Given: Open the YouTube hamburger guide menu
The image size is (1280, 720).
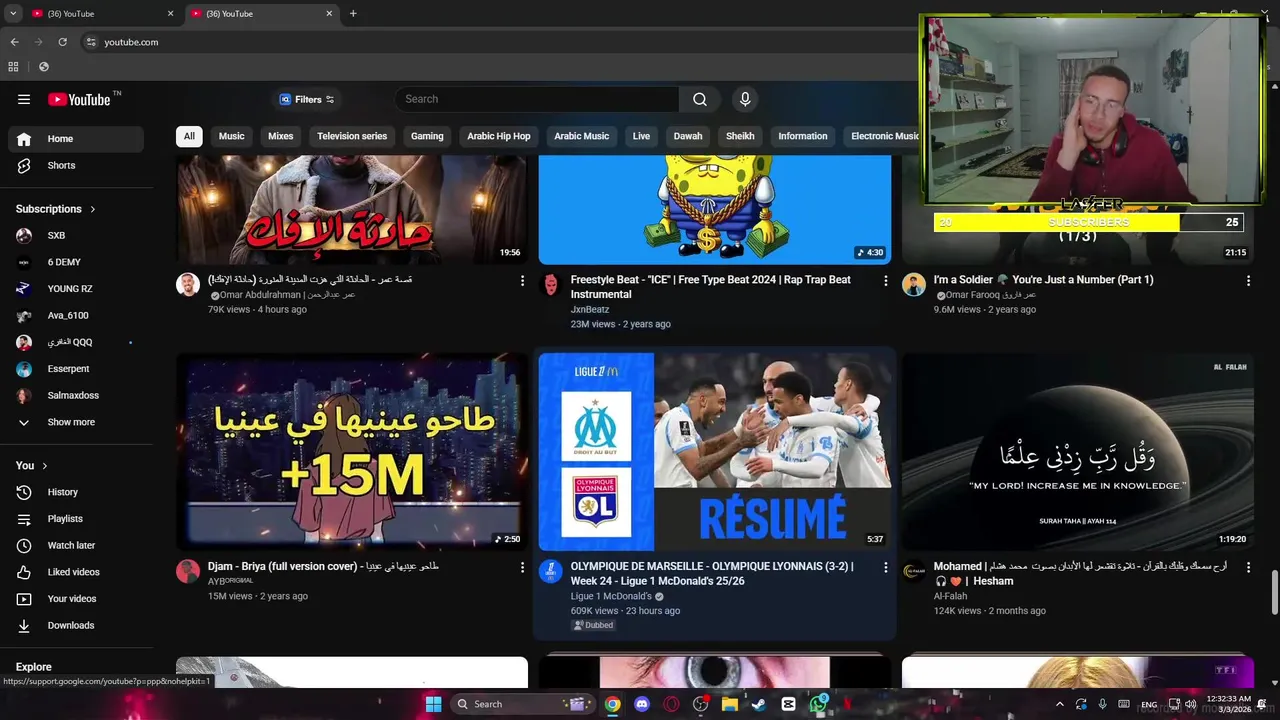Looking at the screenshot, I should coord(24,99).
